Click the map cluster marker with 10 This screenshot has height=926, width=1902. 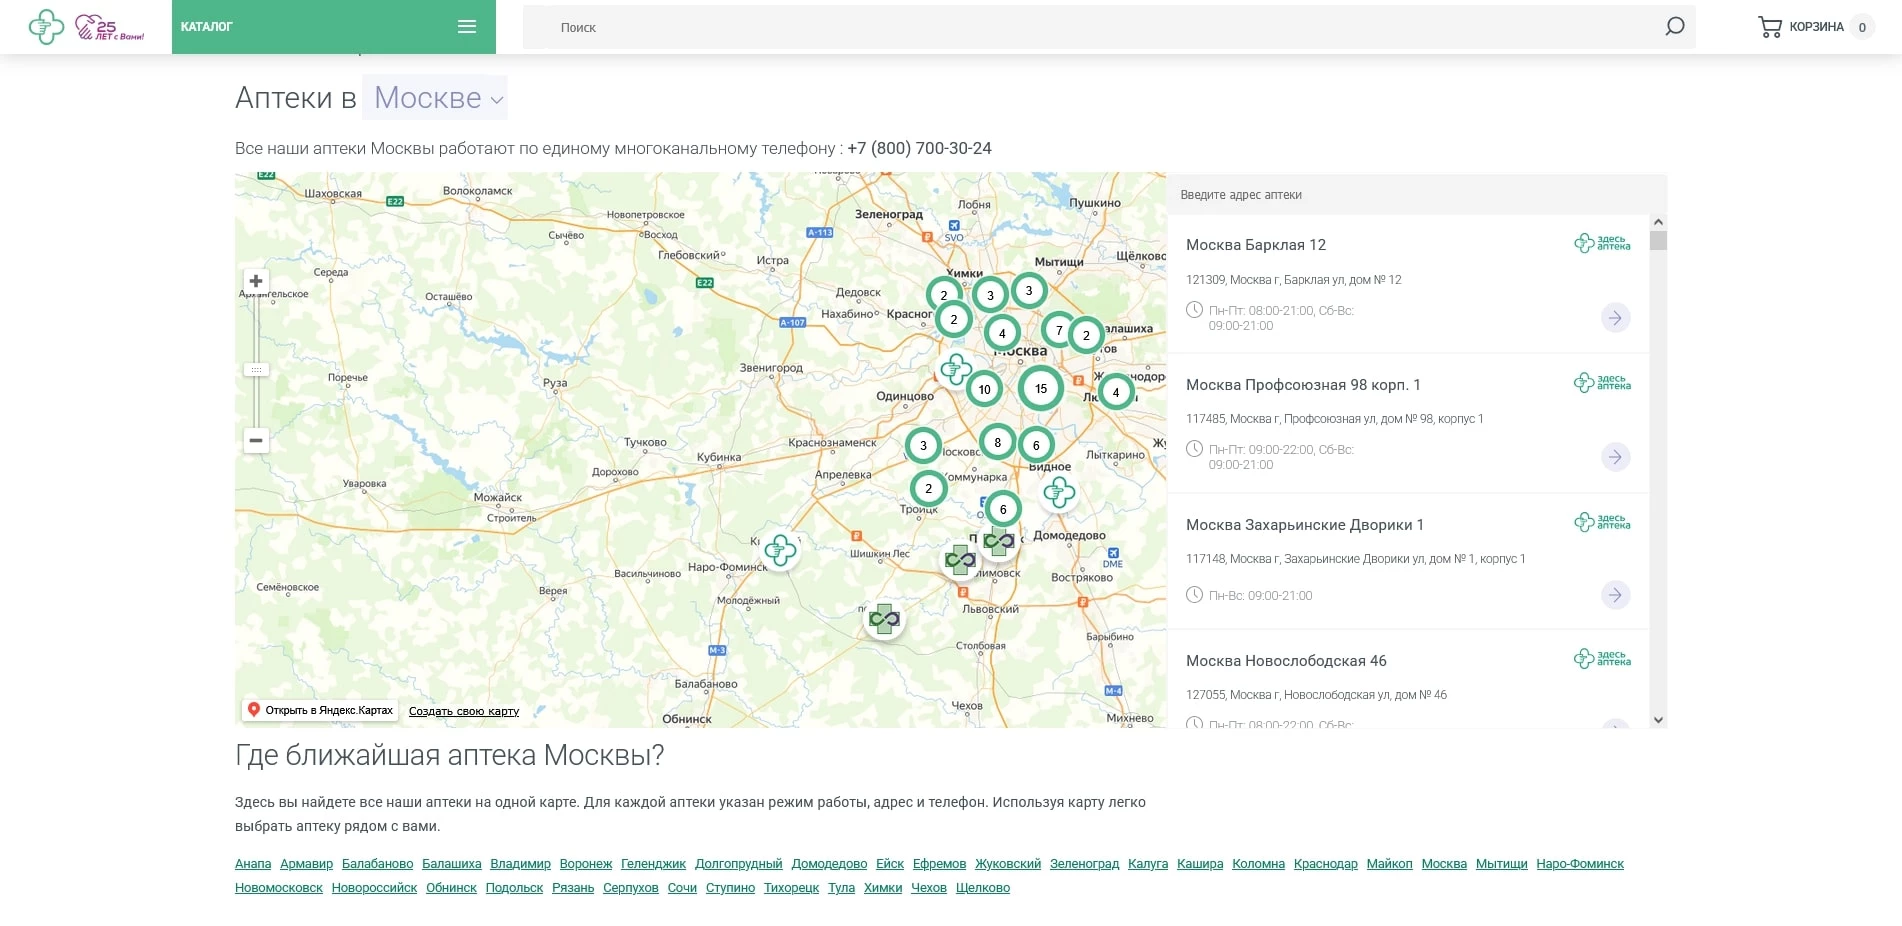coord(984,389)
